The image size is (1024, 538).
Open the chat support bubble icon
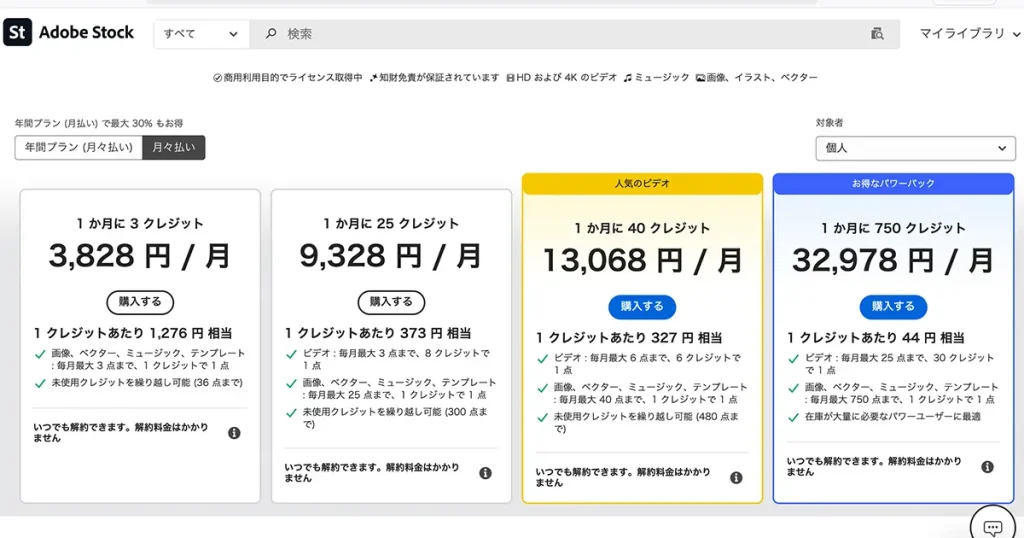tap(992, 526)
